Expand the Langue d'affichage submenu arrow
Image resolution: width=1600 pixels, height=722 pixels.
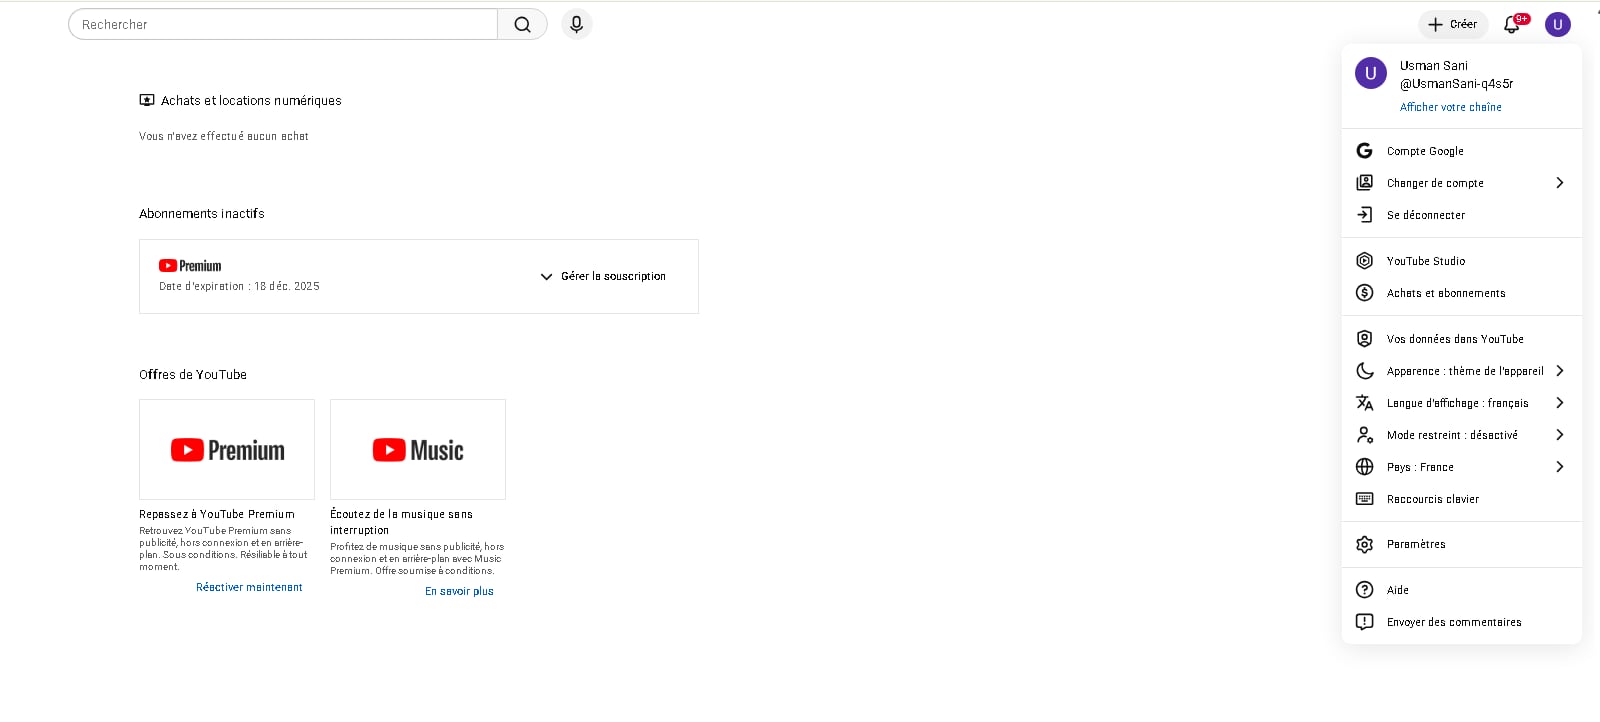click(1559, 403)
